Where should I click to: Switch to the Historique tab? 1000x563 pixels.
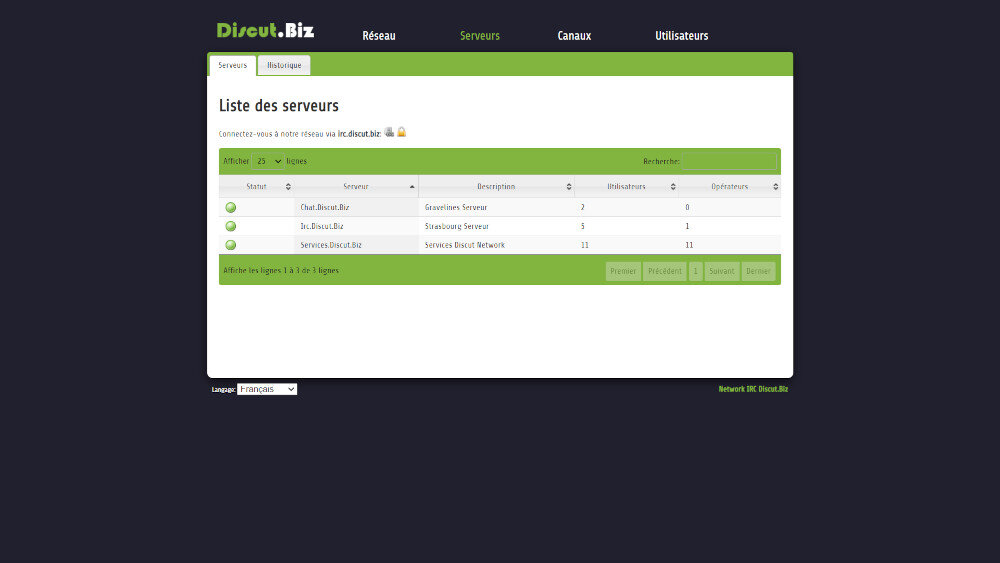tap(284, 66)
